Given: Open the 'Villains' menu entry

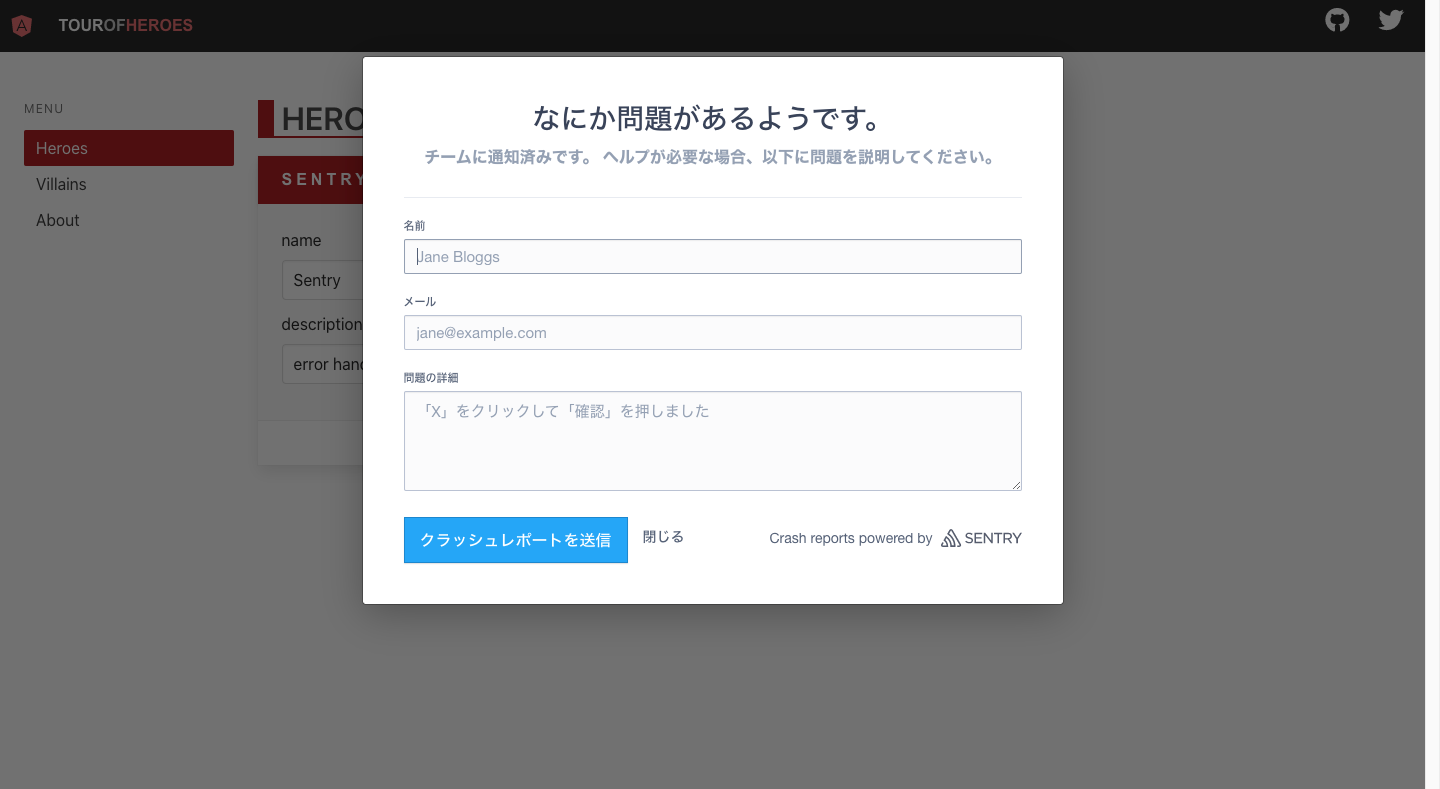Looking at the screenshot, I should (x=61, y=184).
